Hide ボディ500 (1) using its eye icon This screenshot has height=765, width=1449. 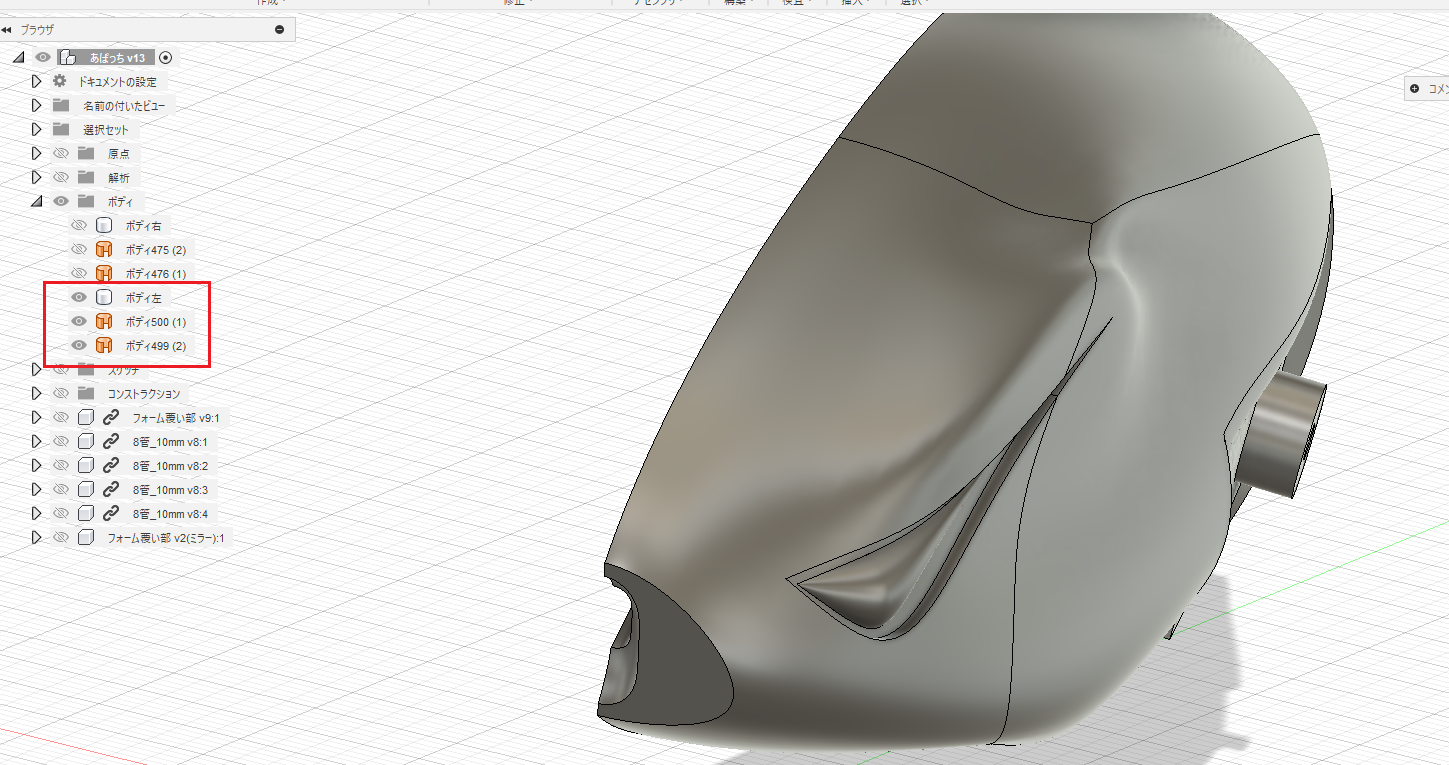(79, 321)
